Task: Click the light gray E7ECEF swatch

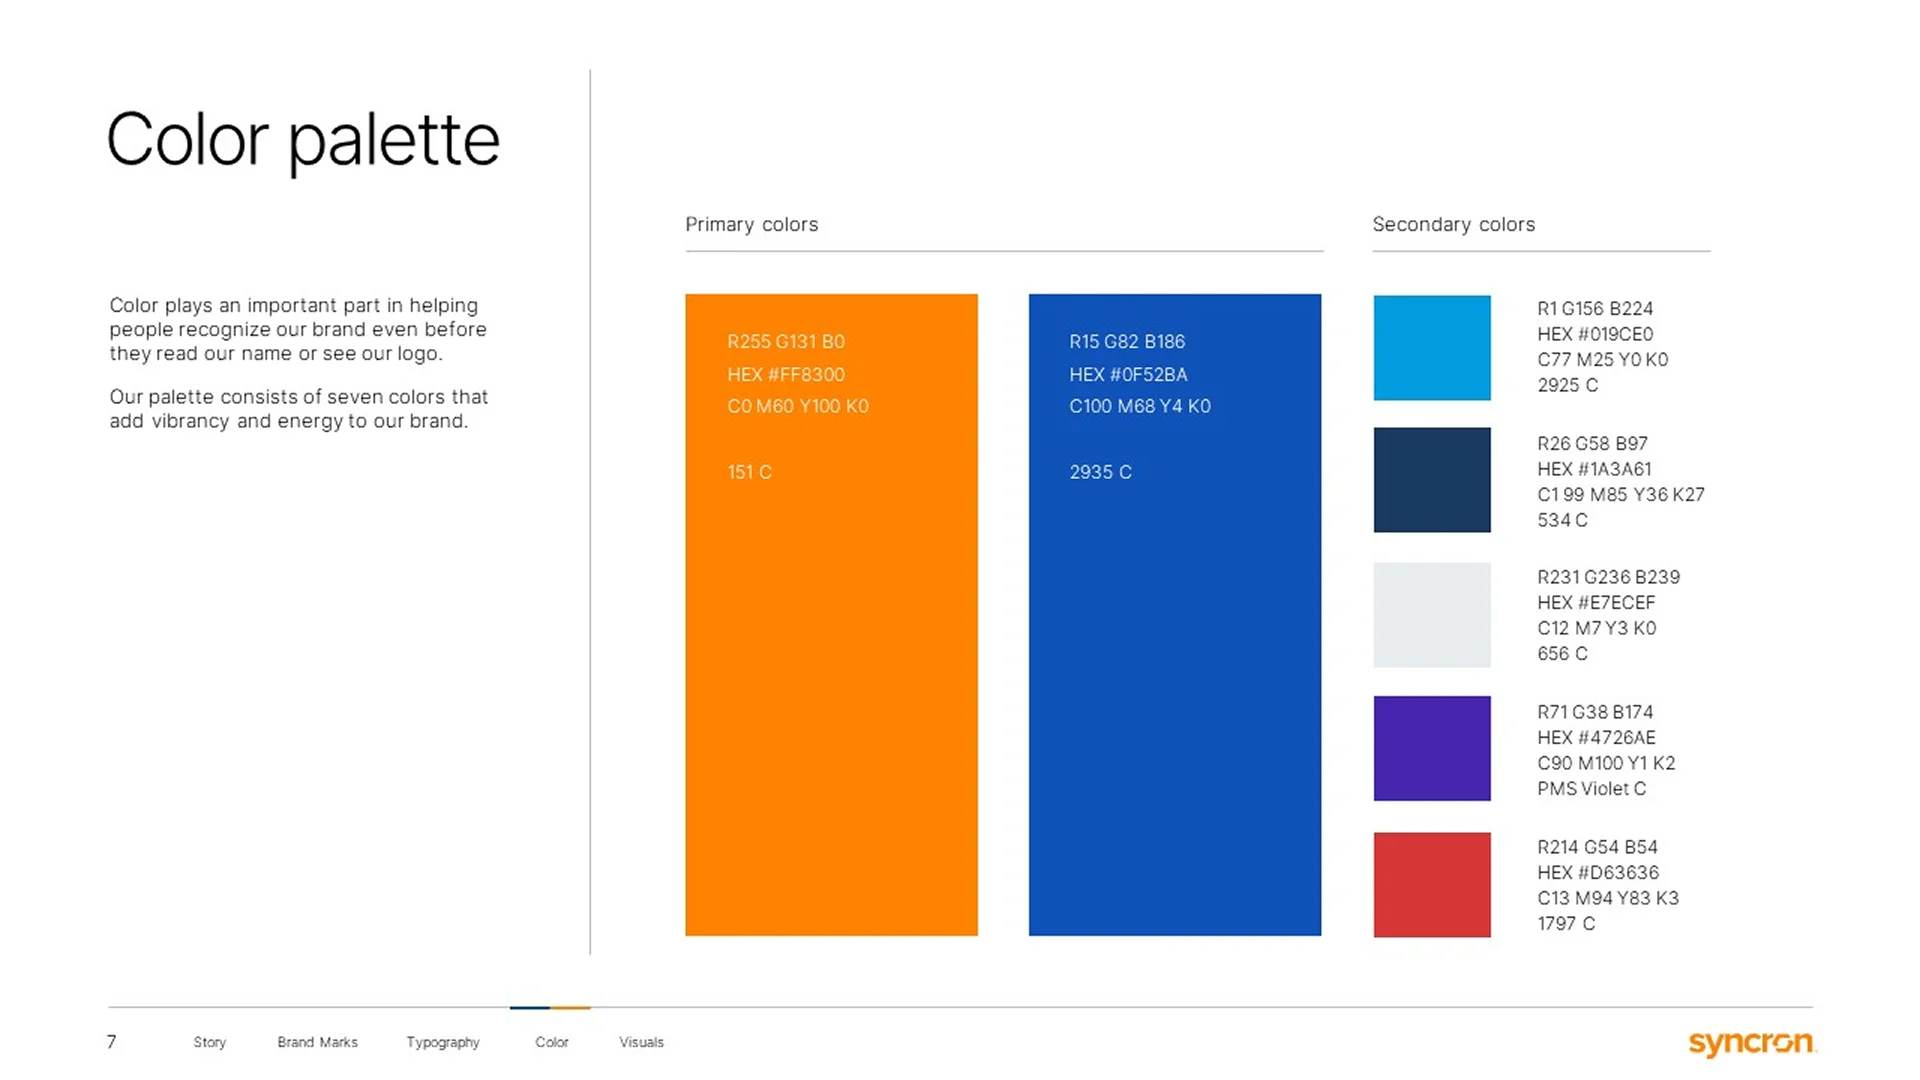Action: [x=1432, y=615]
